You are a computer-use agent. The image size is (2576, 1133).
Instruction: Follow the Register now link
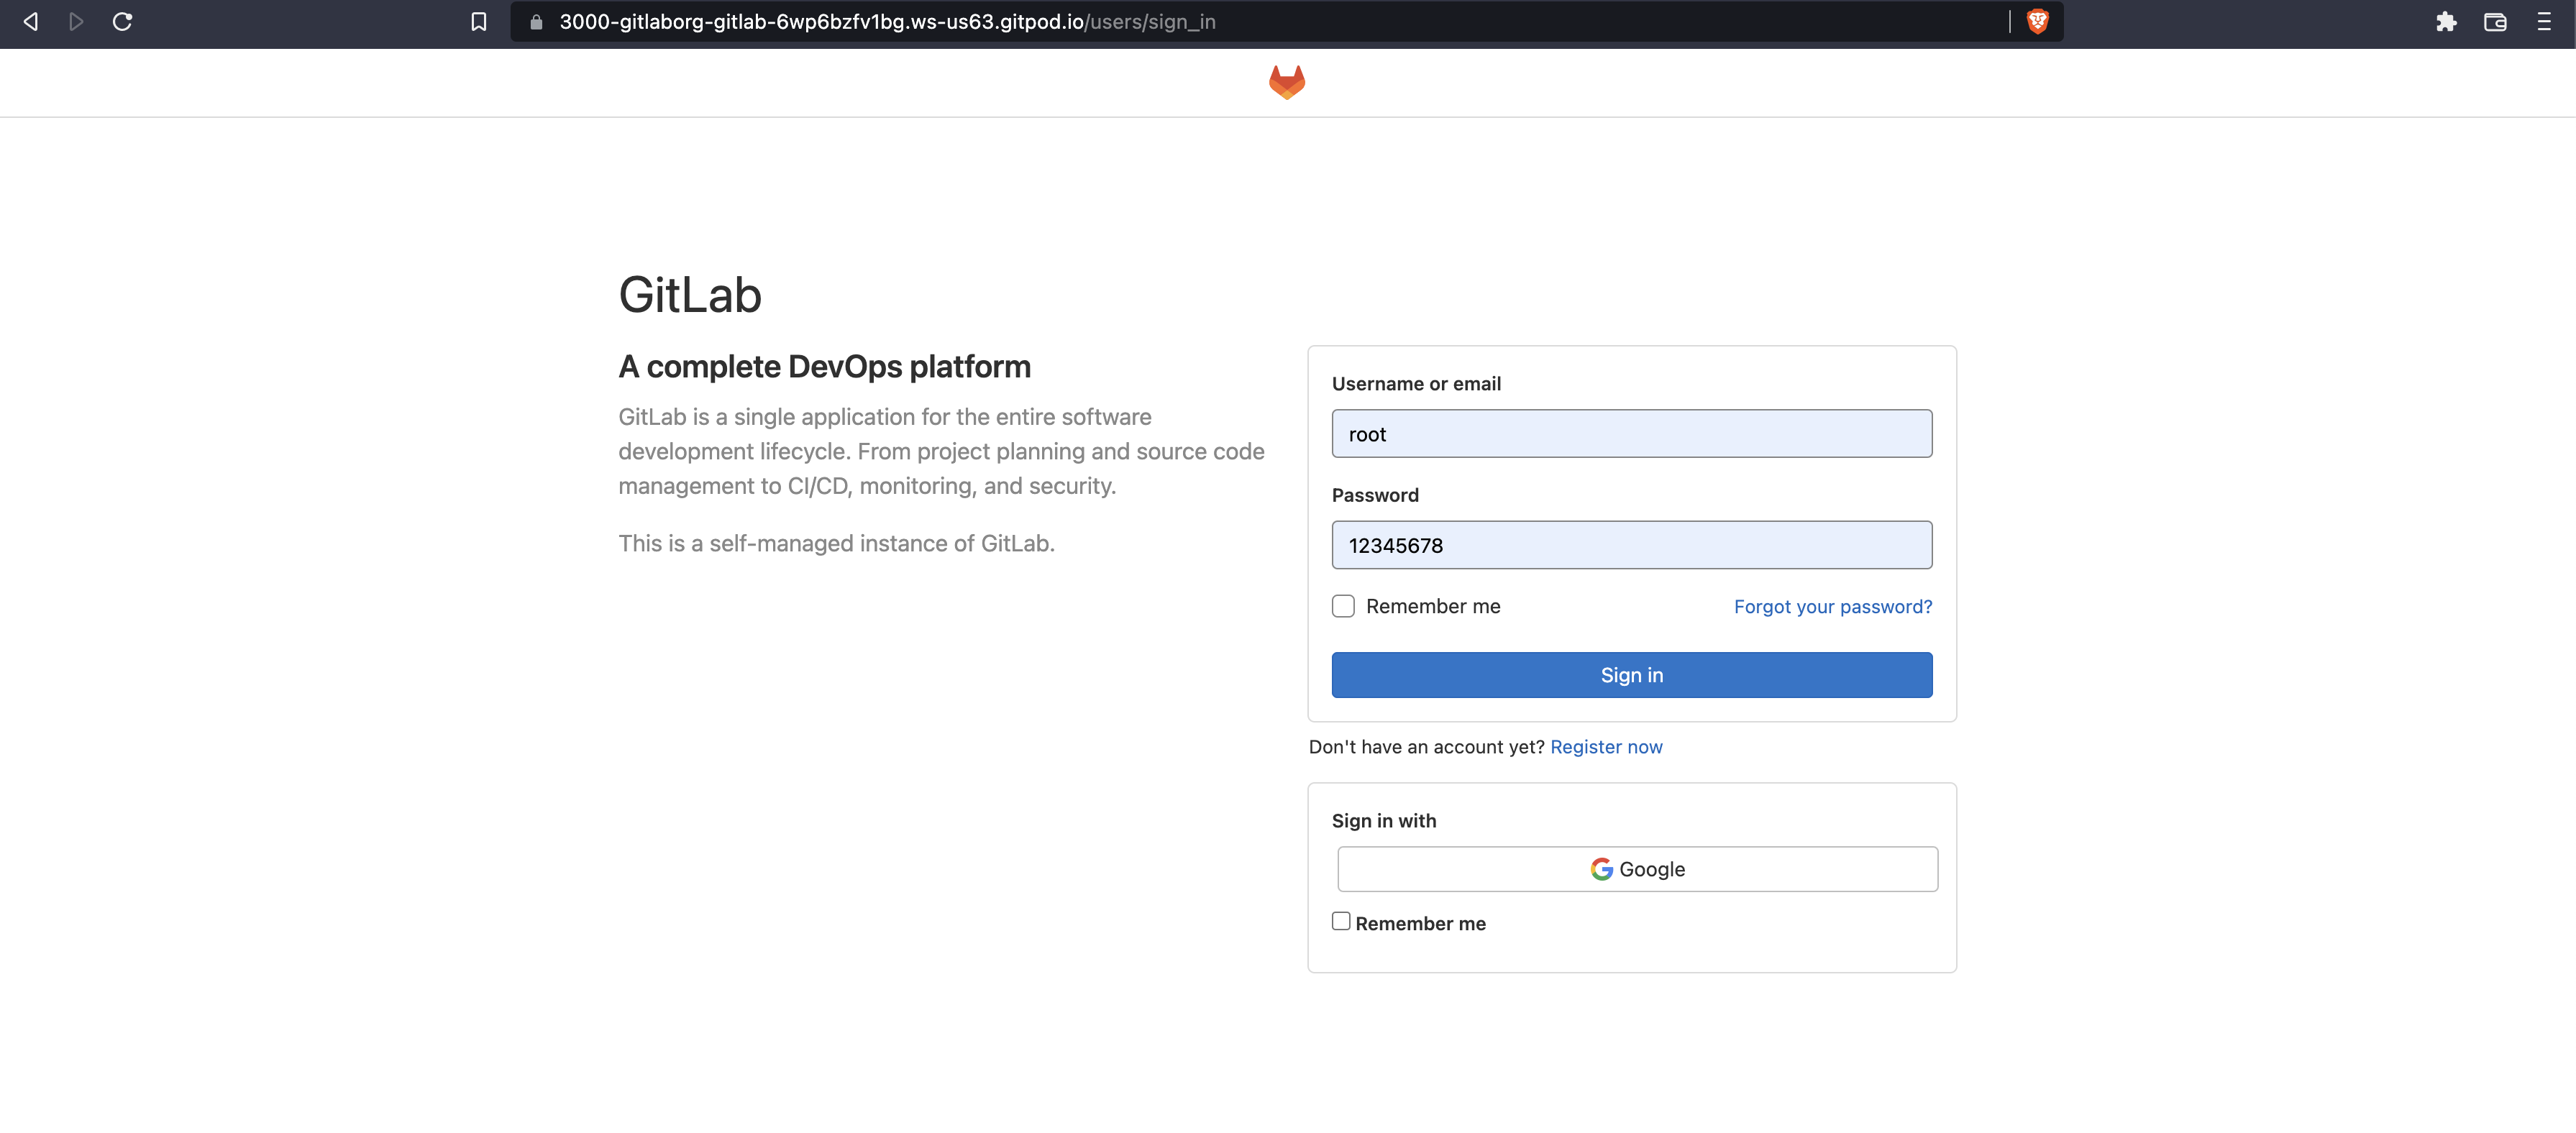pos(1606,747)
